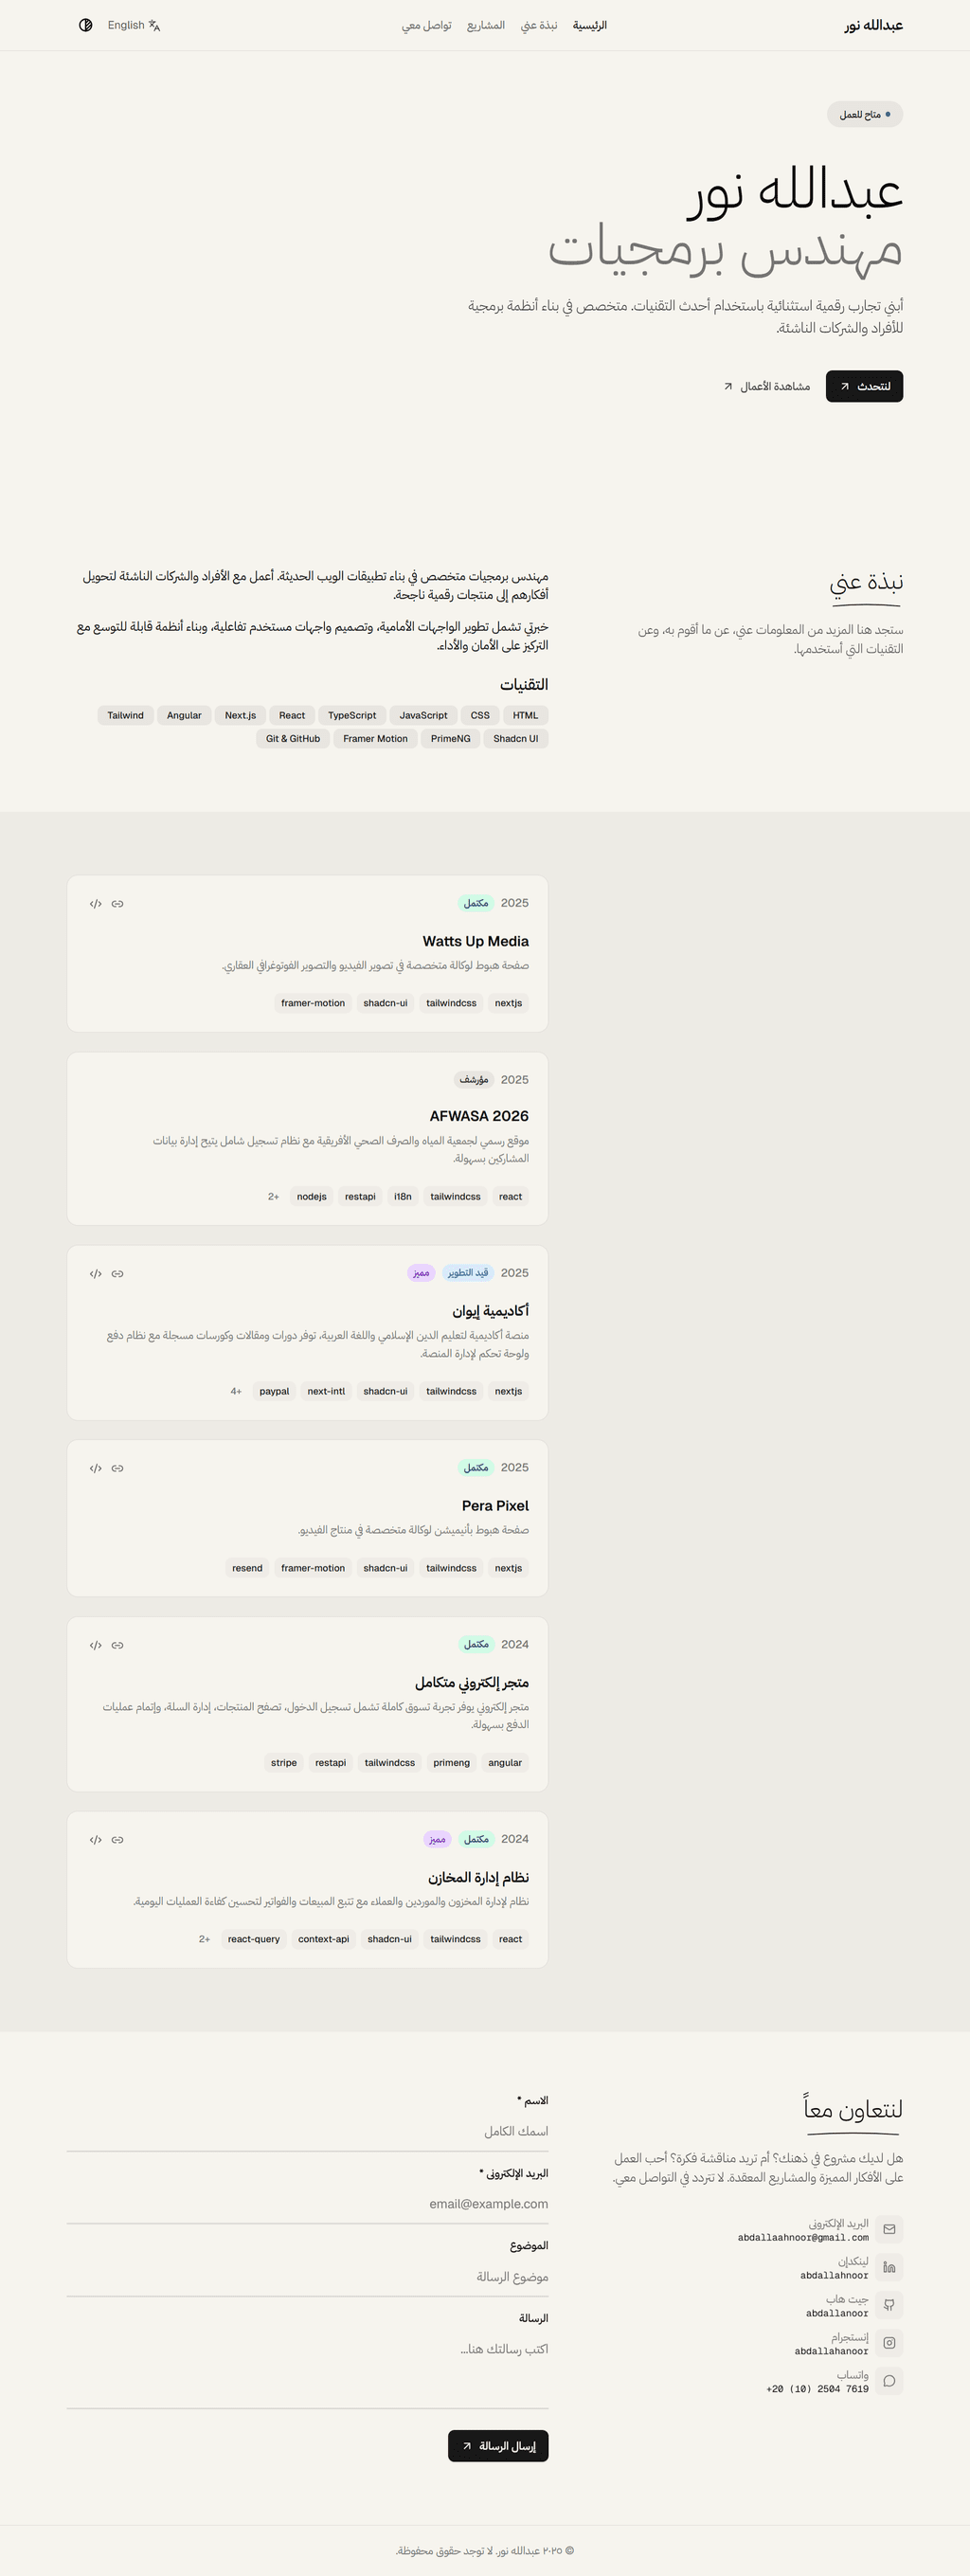The height and width of the screenshot is (2576, 970).
Task: Open the source code icon on Pera Pixel card
Action: pyautogui.click(x=95, y=1468)
